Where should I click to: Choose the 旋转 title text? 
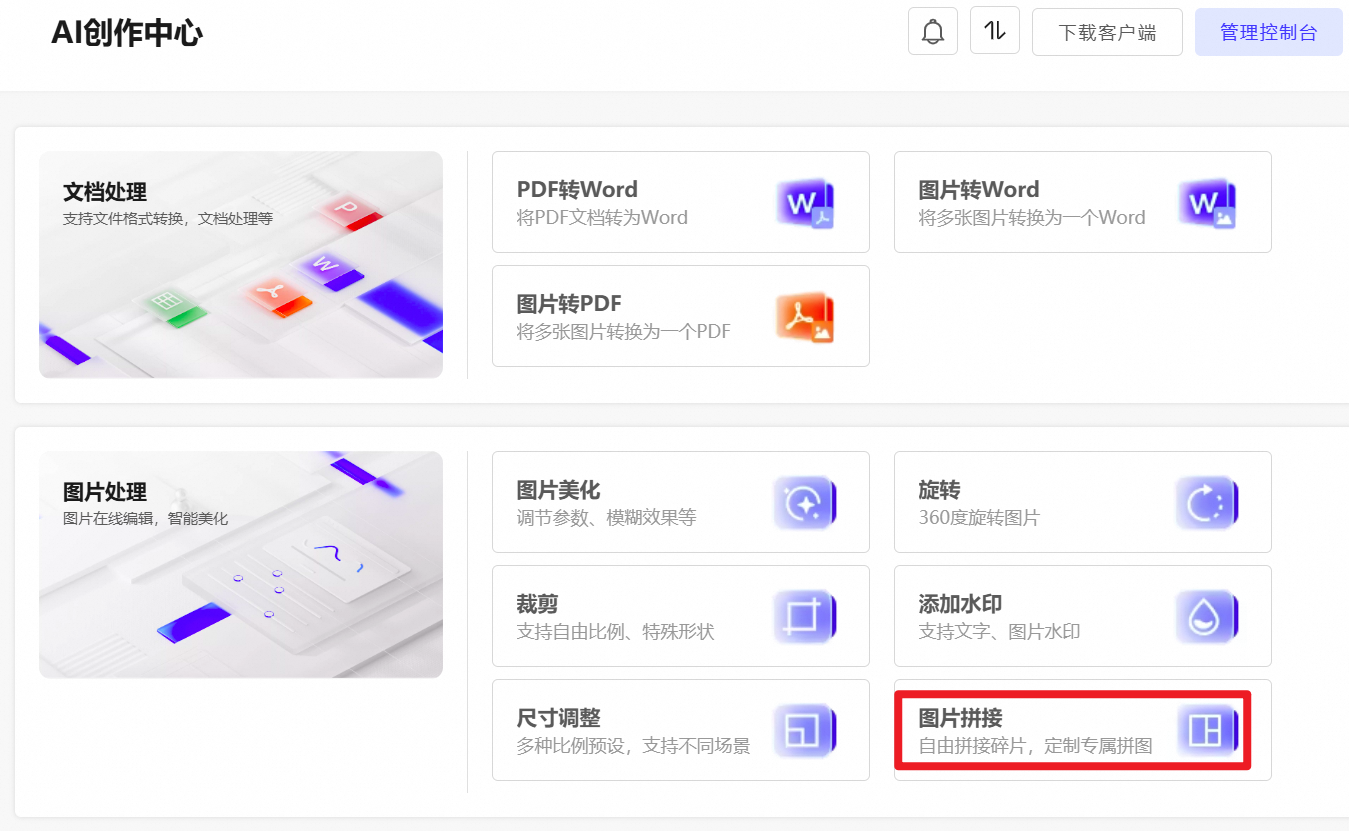click(x=939, y=490)
